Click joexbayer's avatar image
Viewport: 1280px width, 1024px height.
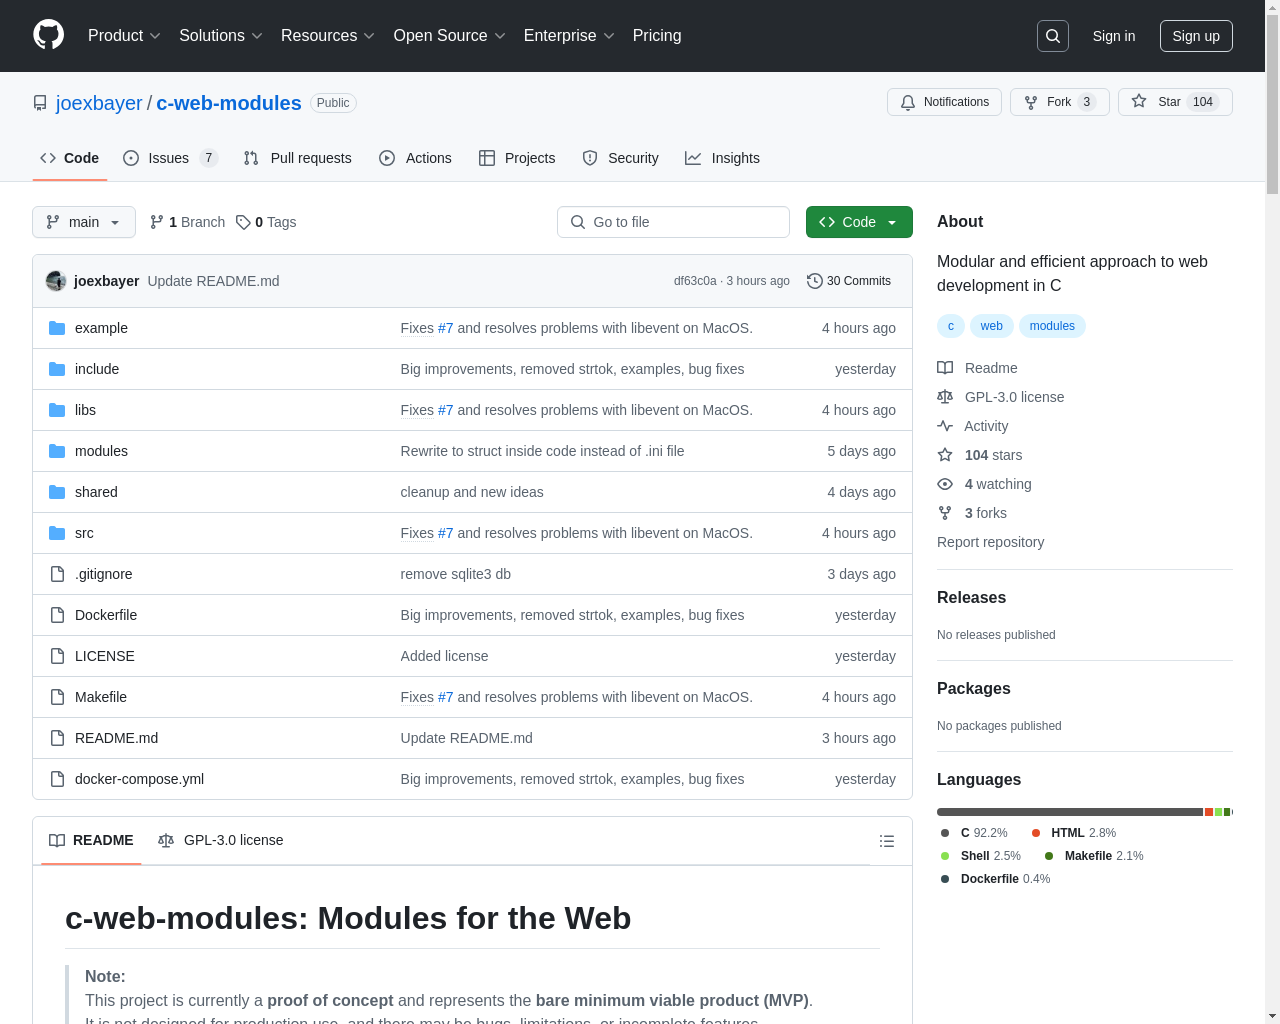[x=56, y=281]
